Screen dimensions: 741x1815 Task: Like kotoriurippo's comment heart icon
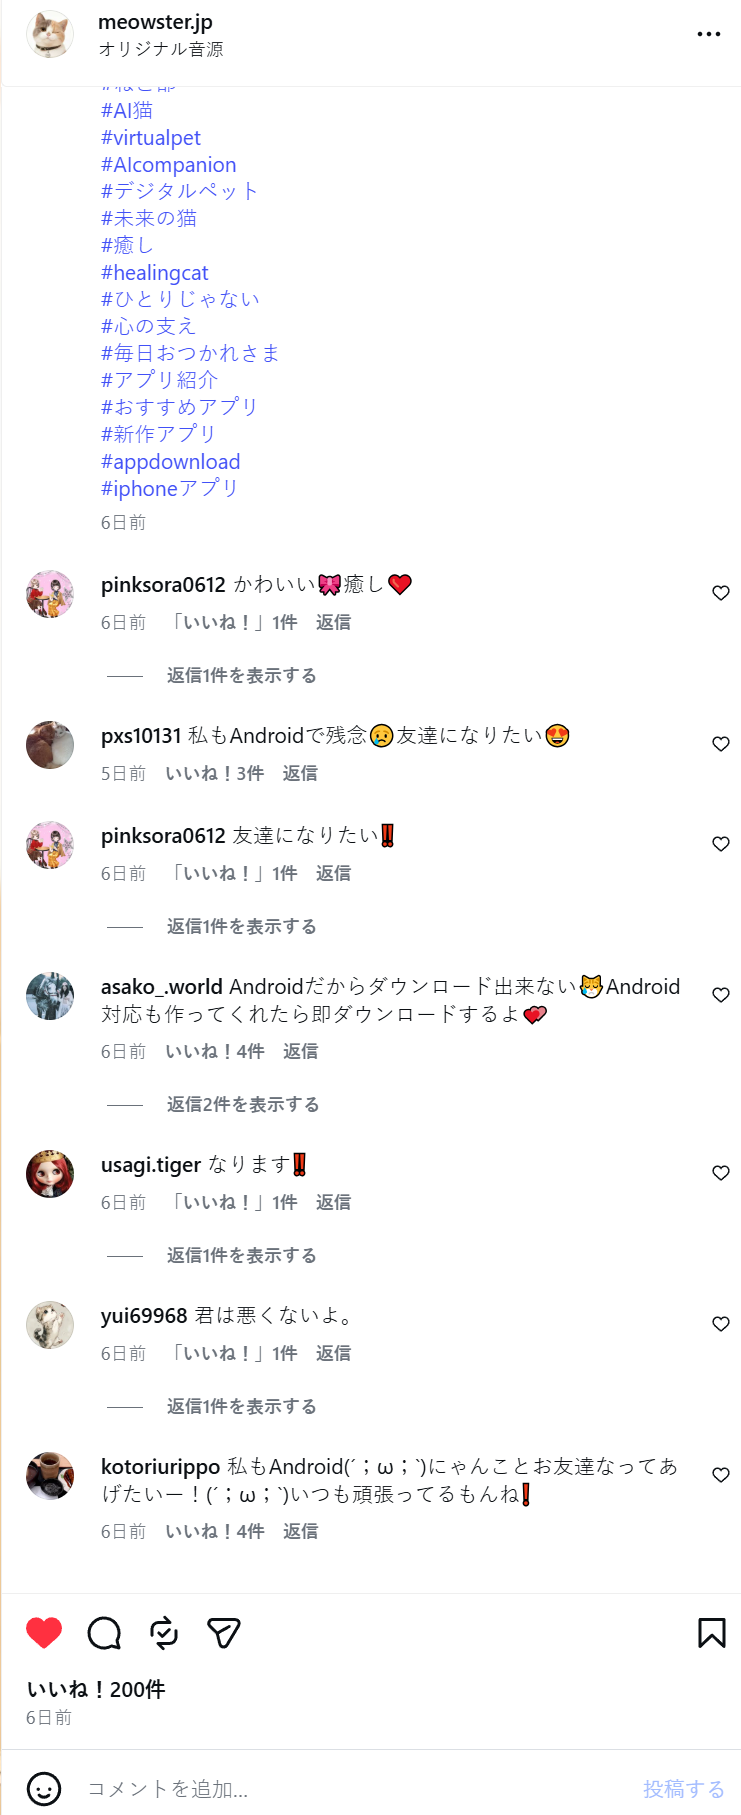721,1475
